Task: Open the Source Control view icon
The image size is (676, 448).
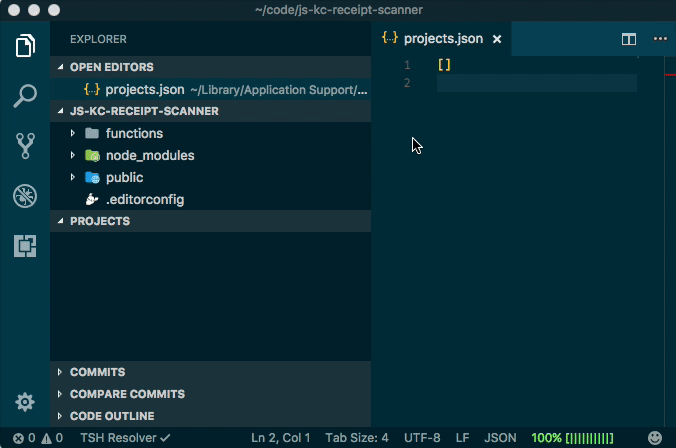Action: [x=25, y=146]
